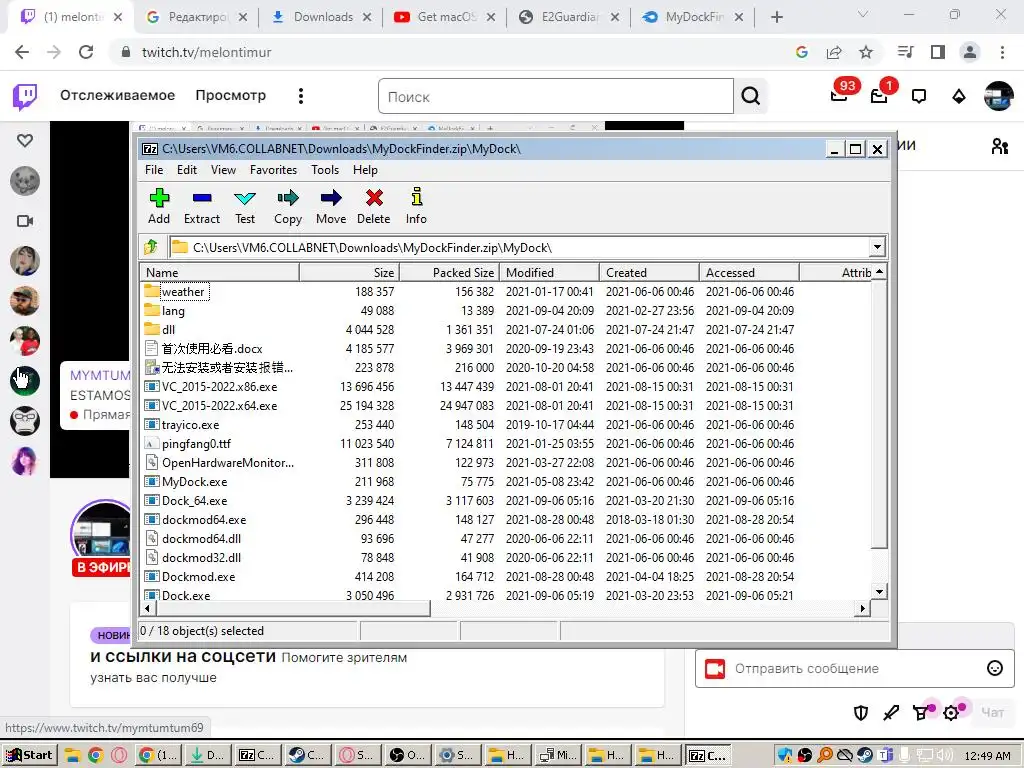
Task: Click the Twitch logo home icon
Action: pos(25,97)
